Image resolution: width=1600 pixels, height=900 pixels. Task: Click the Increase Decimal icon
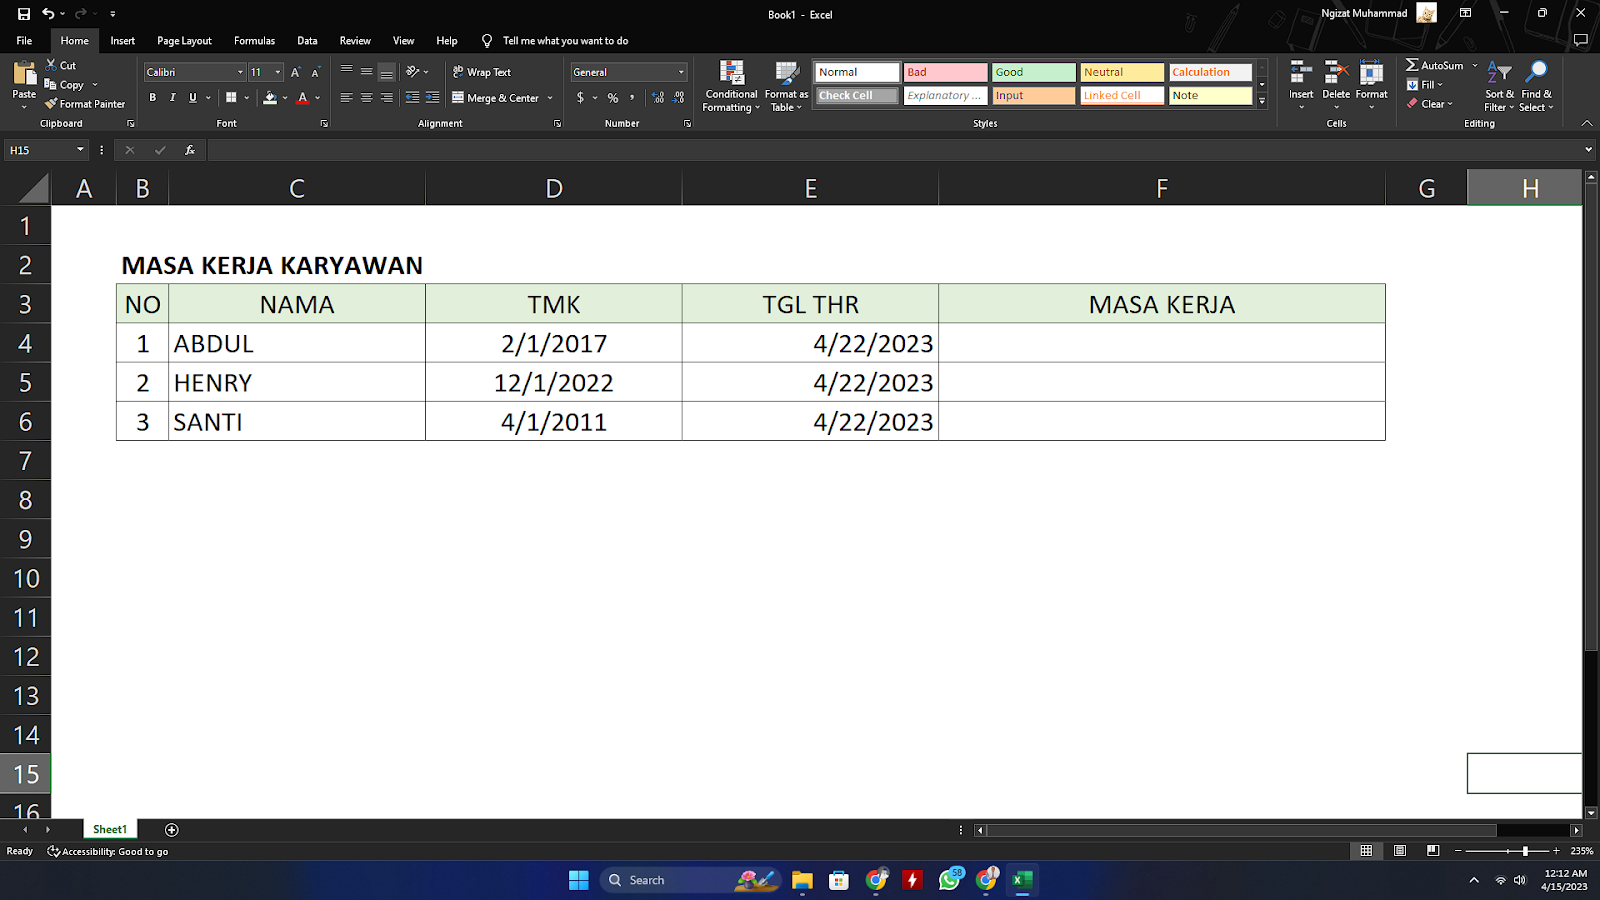658,98
